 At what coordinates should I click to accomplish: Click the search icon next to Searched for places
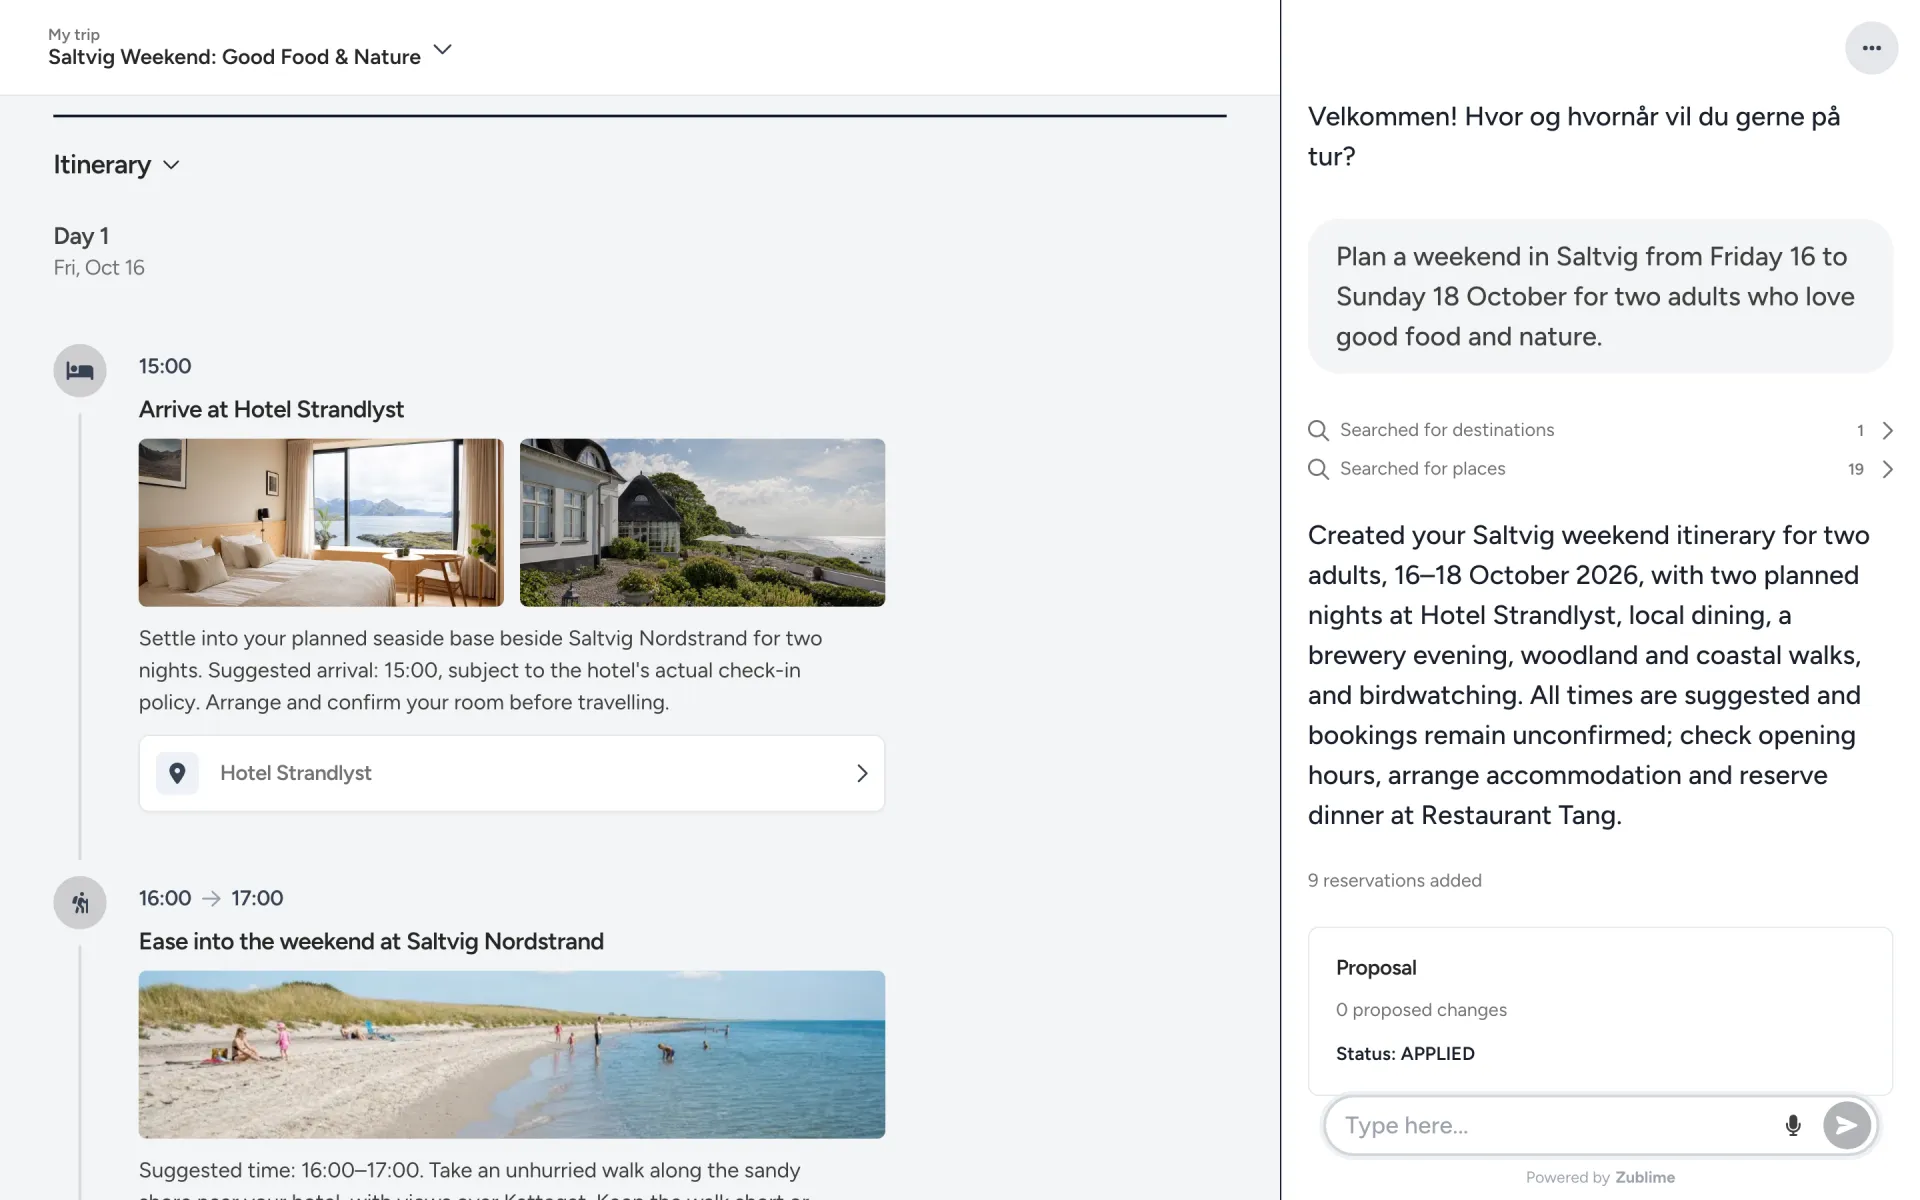1318,469
